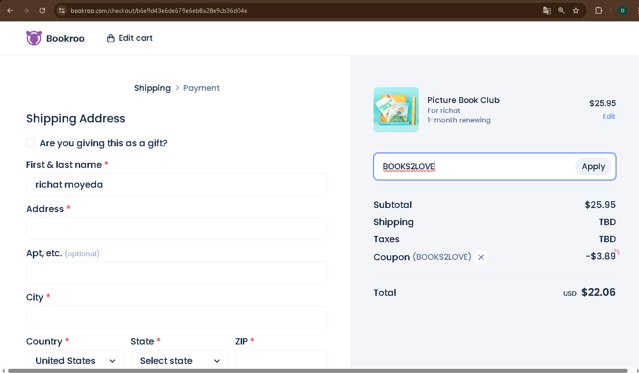Click the translate page icon

pos(546,11)
